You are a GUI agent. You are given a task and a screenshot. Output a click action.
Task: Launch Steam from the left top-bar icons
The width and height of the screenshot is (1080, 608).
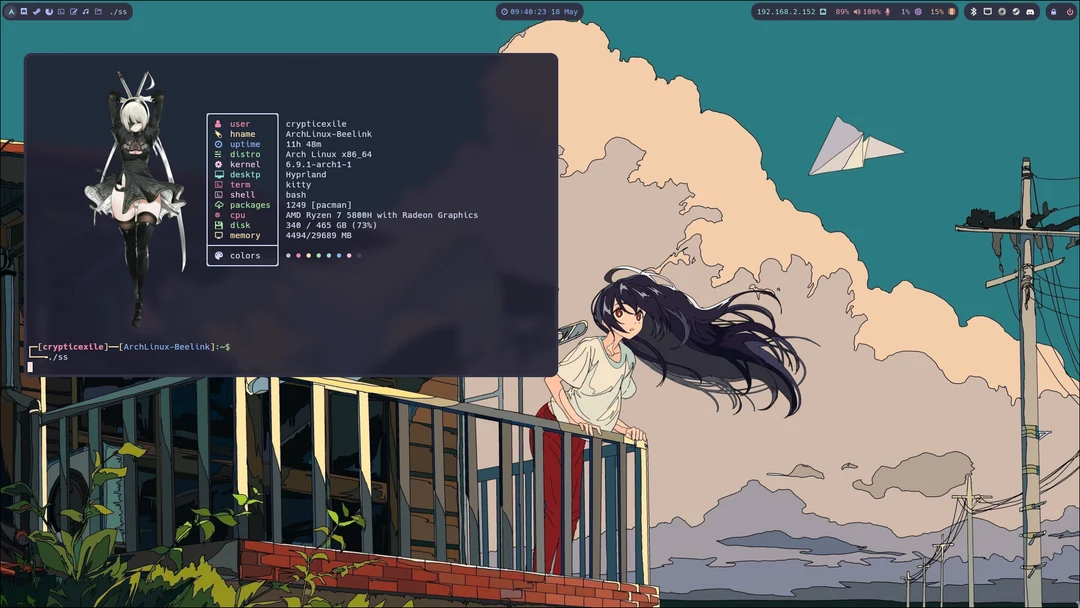[37, 11]
